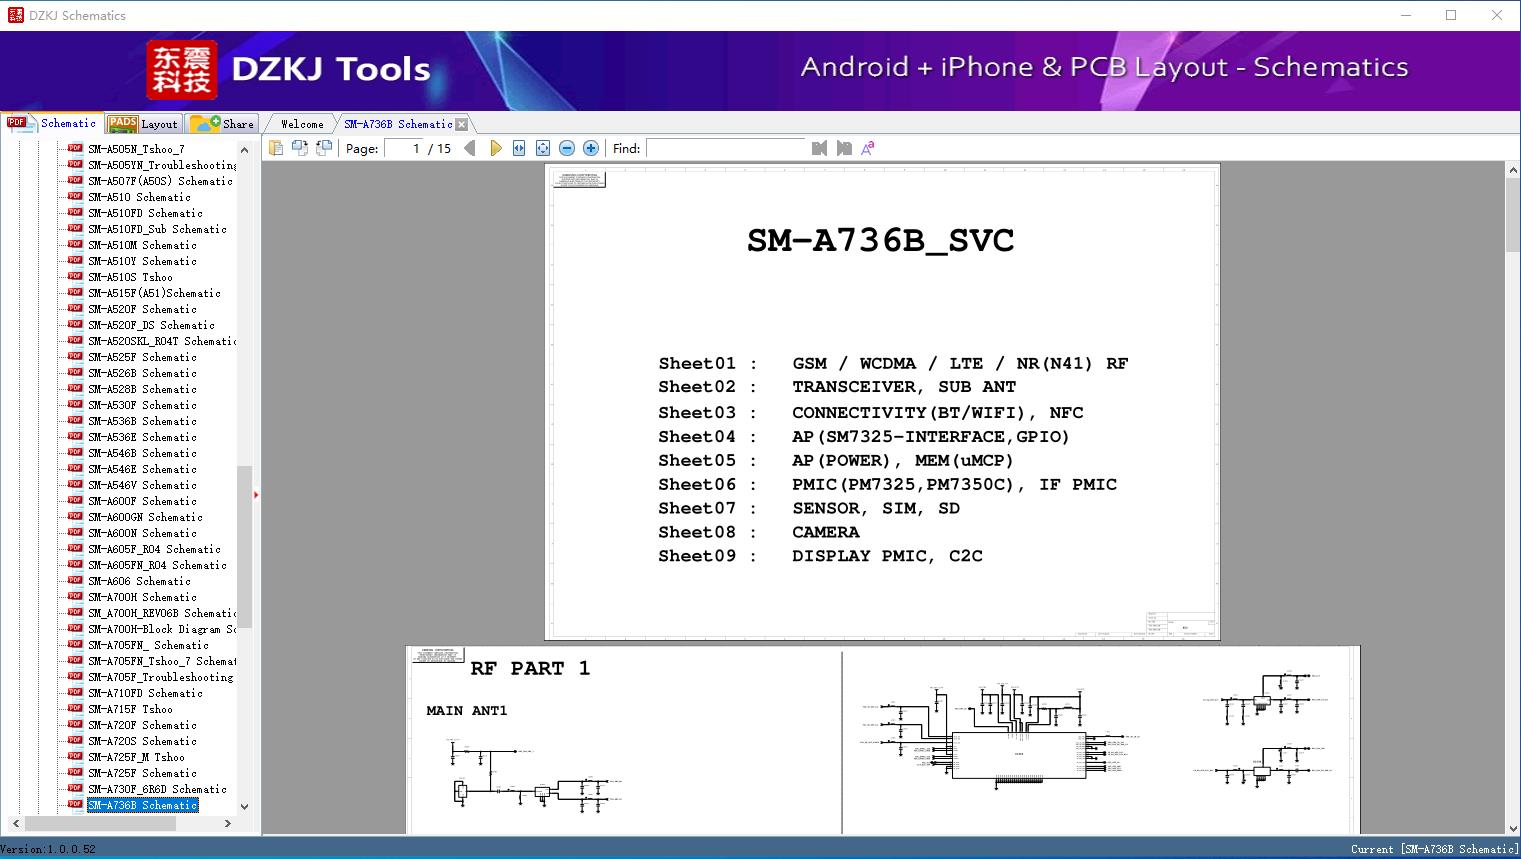Open SM-A730F_6R6D Schematic
The image size is (1521, 859).
click(x=157, y=789)
